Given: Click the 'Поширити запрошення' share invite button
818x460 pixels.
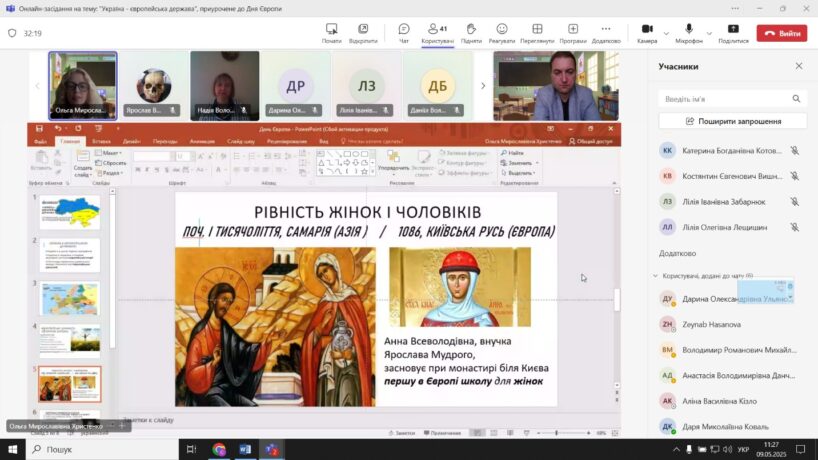Looking at the screenshot, I should pyautogui.click(x=733, y=121).
